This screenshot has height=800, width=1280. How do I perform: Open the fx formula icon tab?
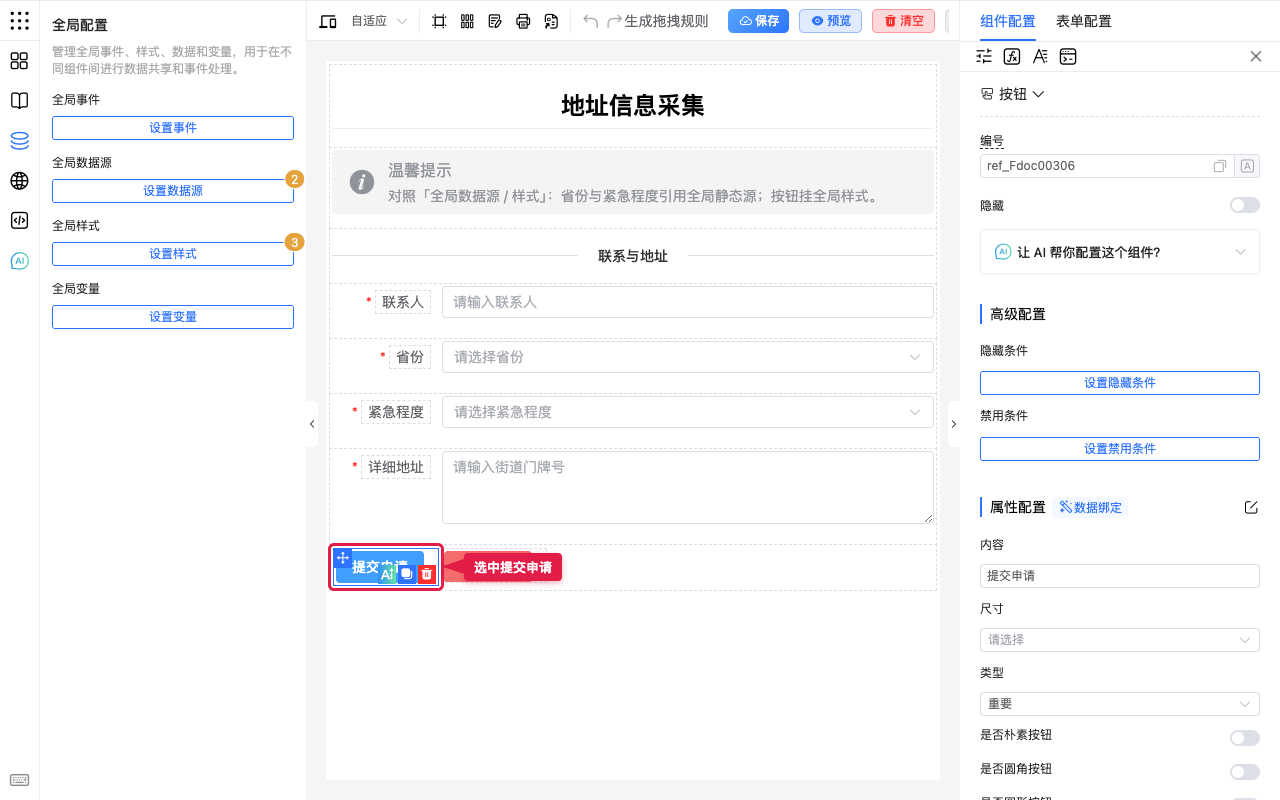(1012, 57)
